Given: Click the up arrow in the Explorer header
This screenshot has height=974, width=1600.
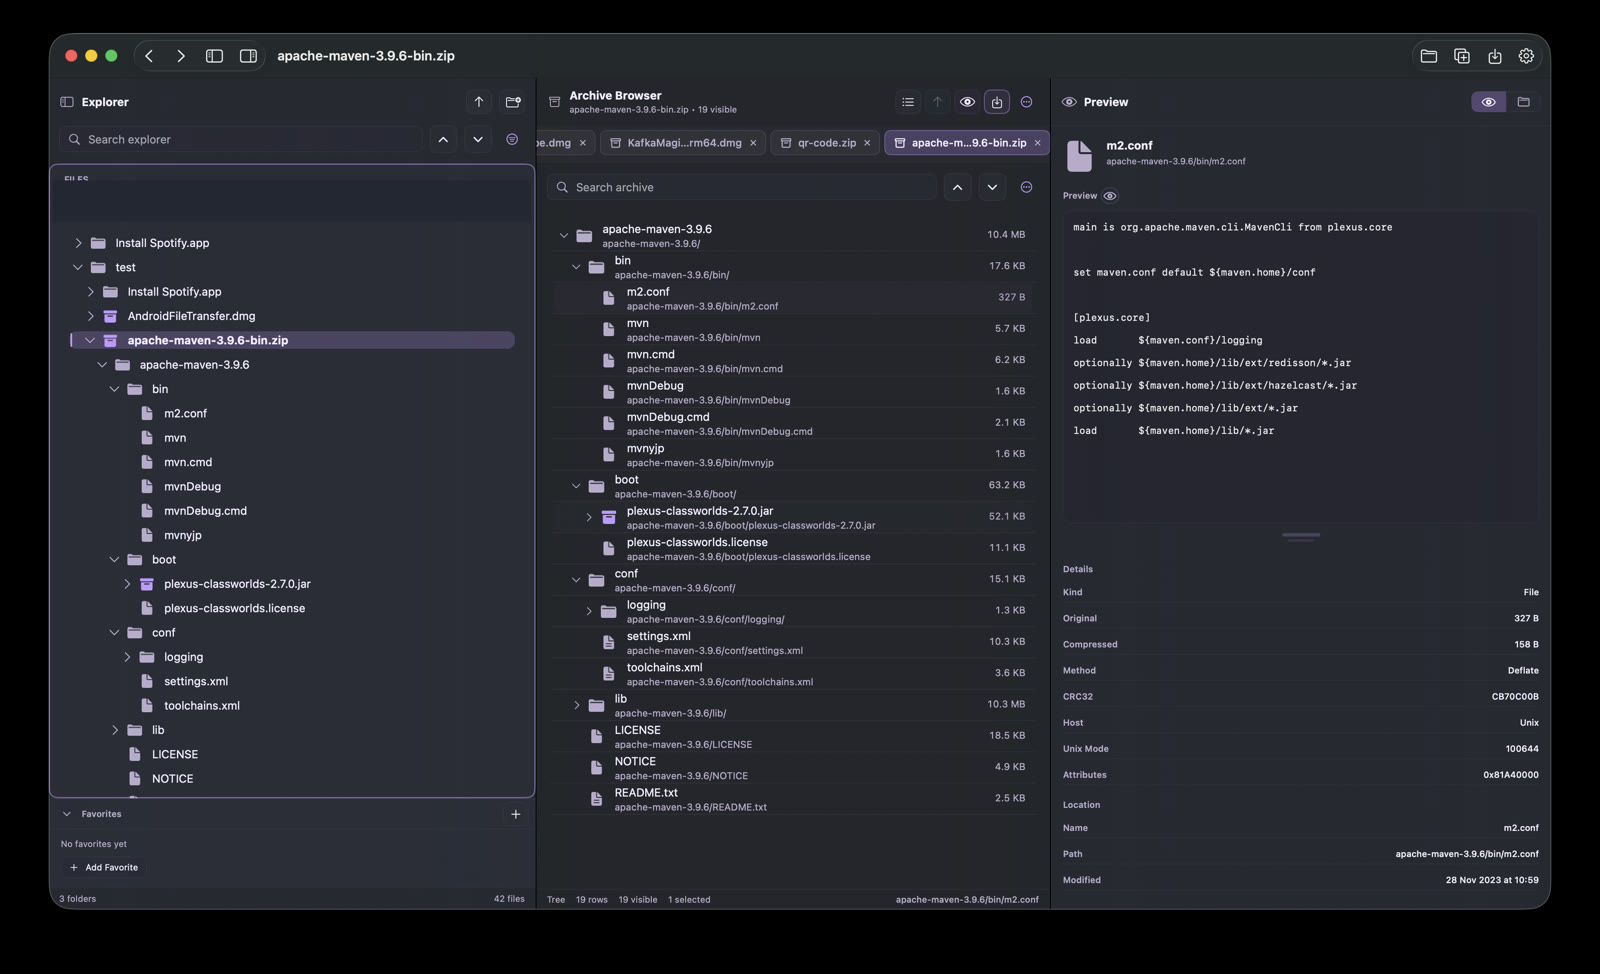Looking at the screenshot, I should pos(479,102).
